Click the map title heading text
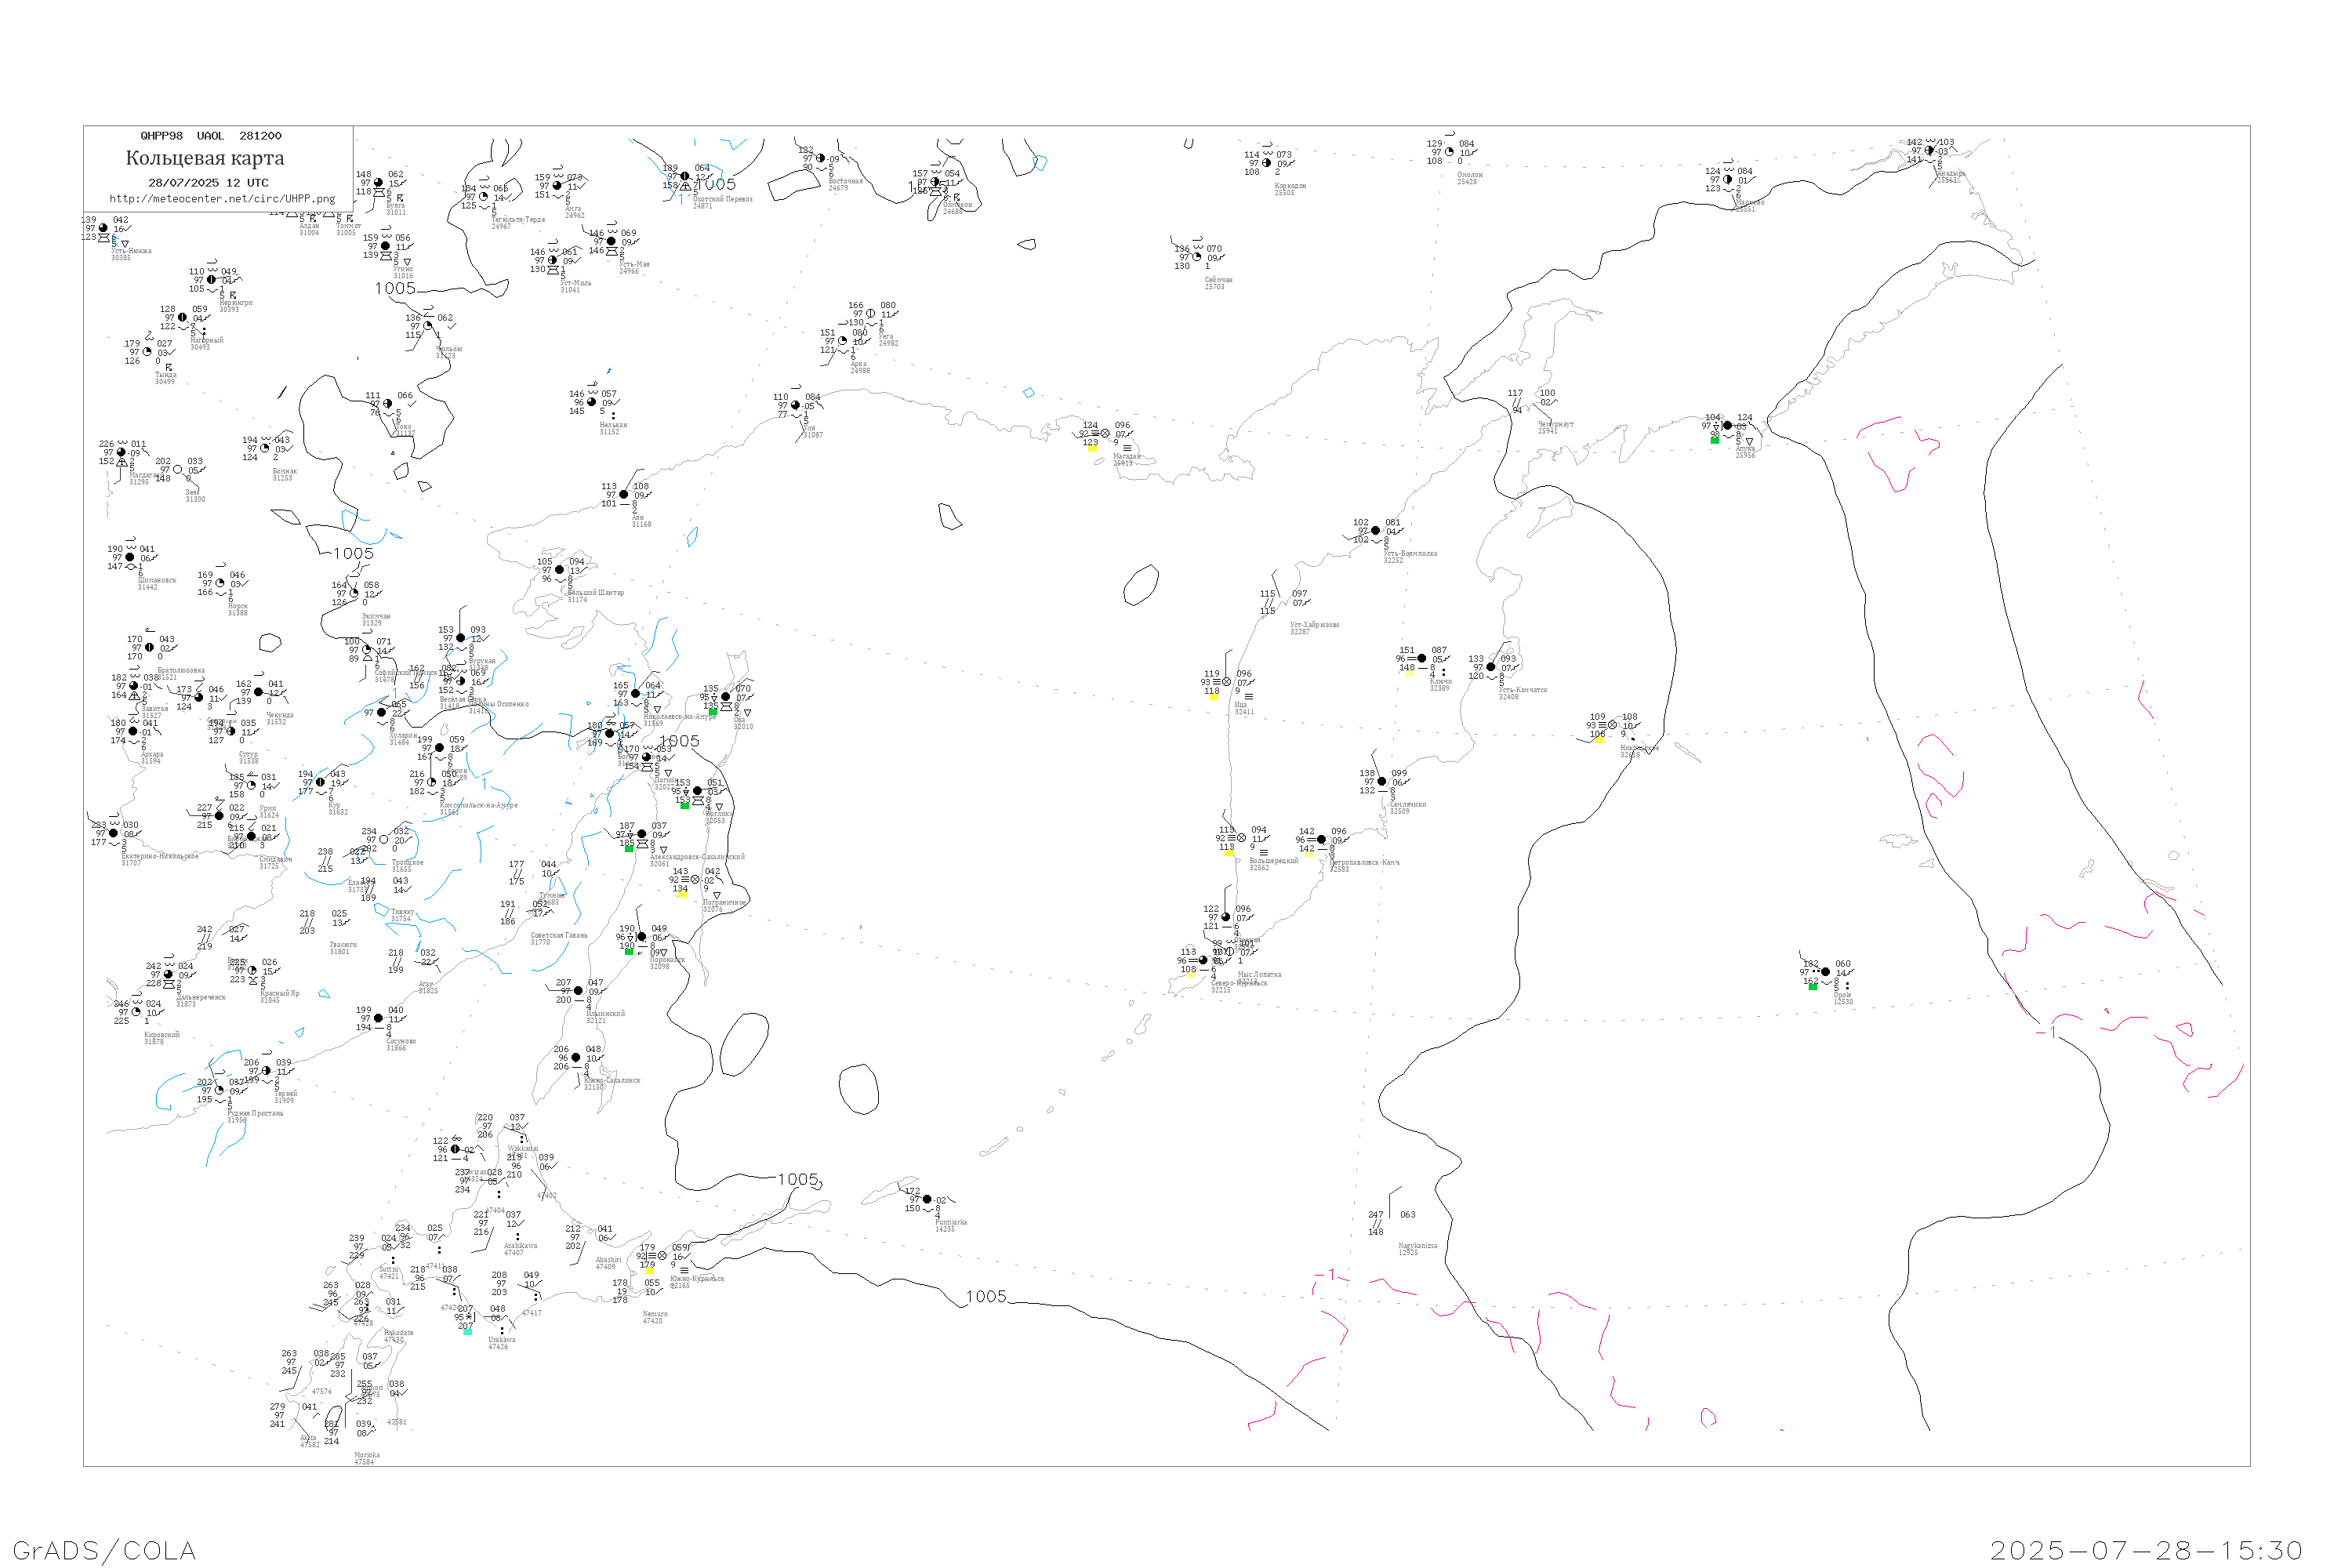The image size is (2352, 1568). pyautogui.click(x=205, y=158)
